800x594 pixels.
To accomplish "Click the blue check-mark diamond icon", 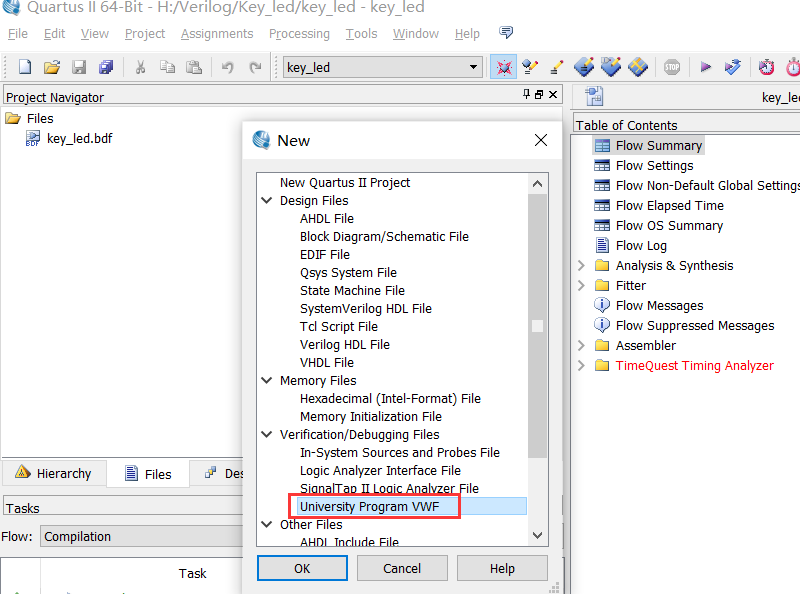I will pos(611,67).
